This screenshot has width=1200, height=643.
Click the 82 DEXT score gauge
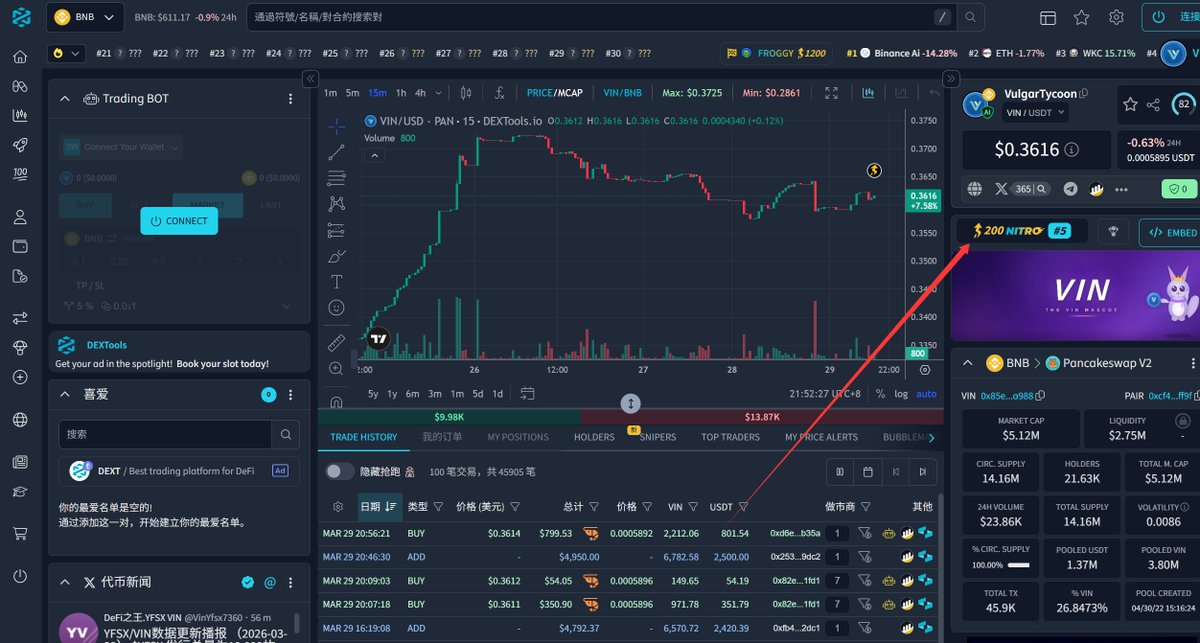[1184, 104]
